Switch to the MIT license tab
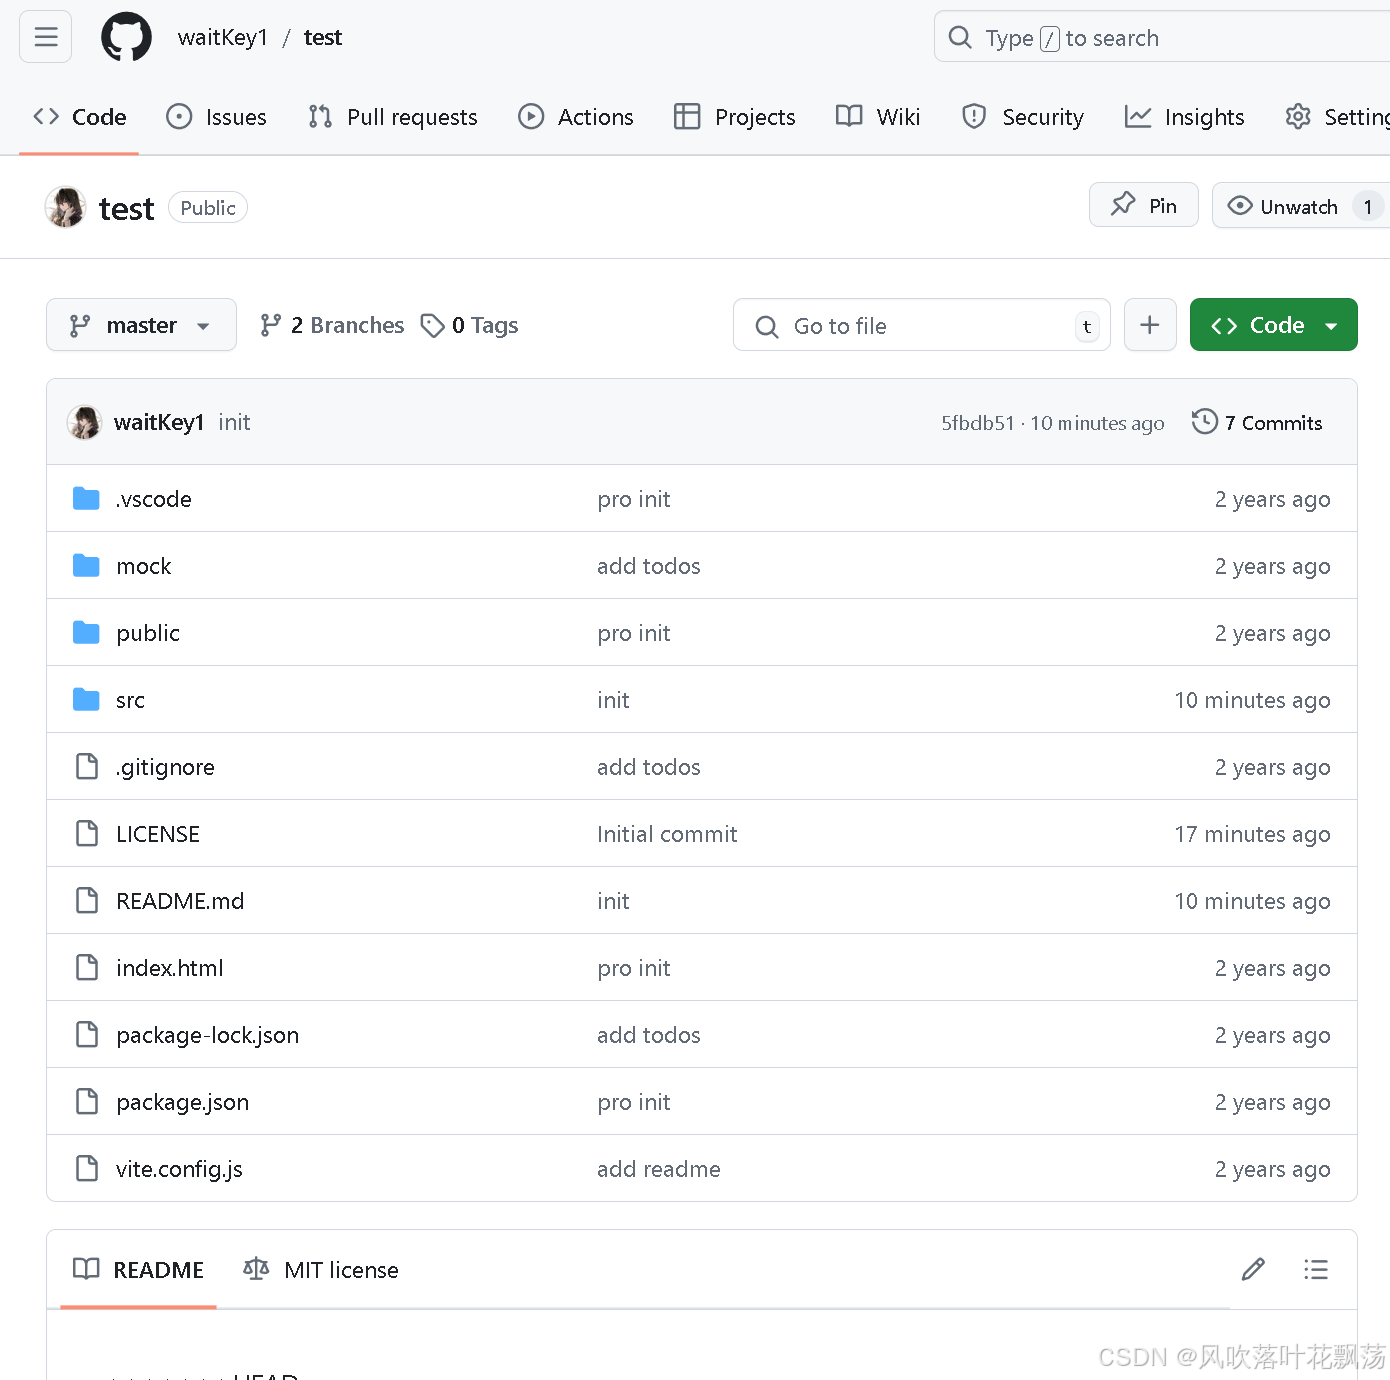The image size is (1390, 1380). point(321,1269)
